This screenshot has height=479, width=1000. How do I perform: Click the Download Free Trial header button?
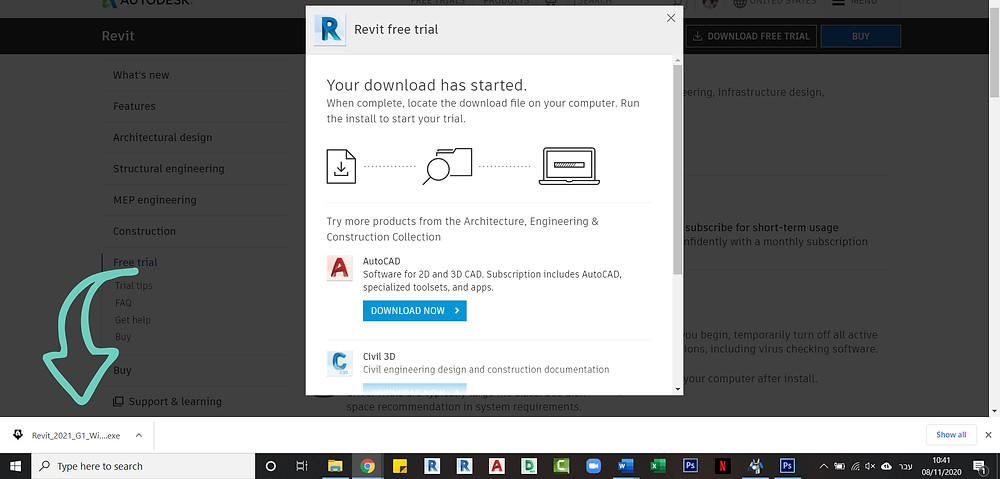[751, 36]
